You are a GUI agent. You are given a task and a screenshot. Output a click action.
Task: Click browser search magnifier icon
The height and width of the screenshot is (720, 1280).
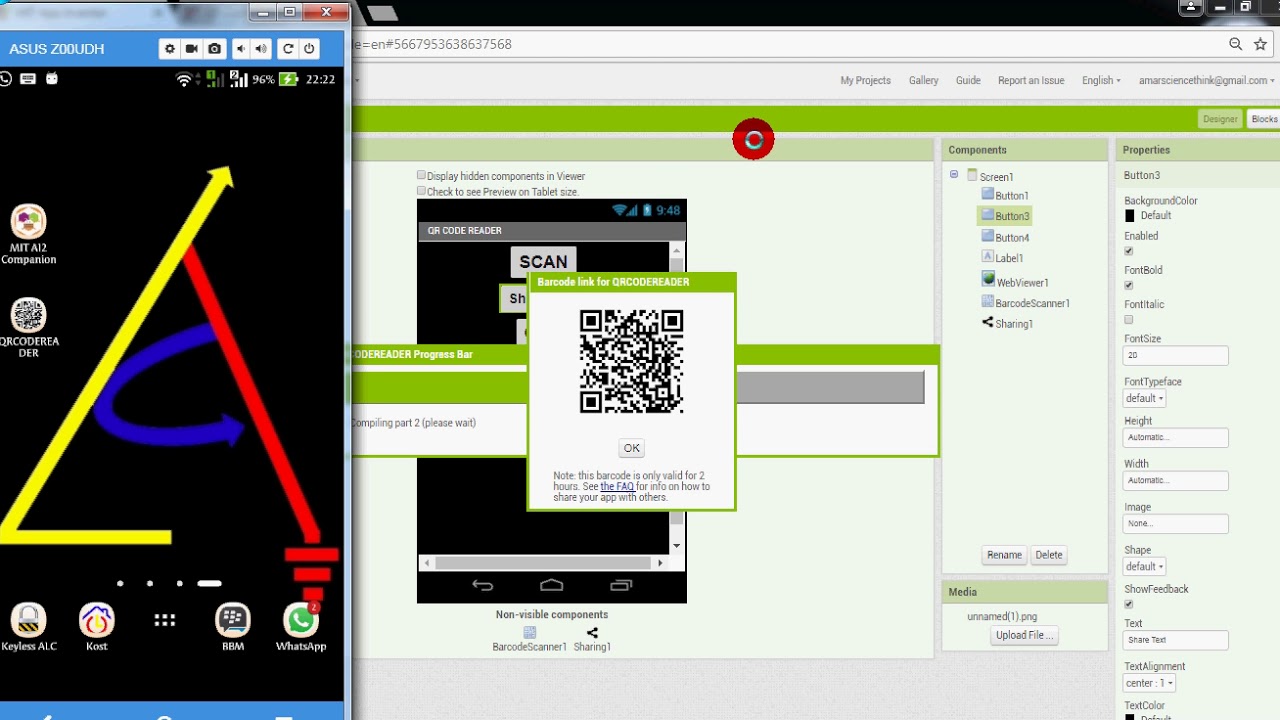click(x=1236, y=44)
